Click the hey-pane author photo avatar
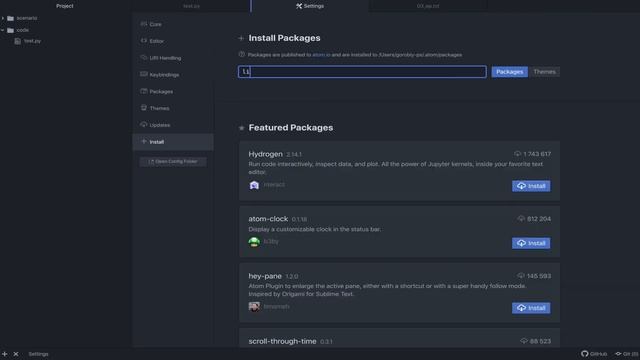Screen dimensions: 640x360 [254, 307]
